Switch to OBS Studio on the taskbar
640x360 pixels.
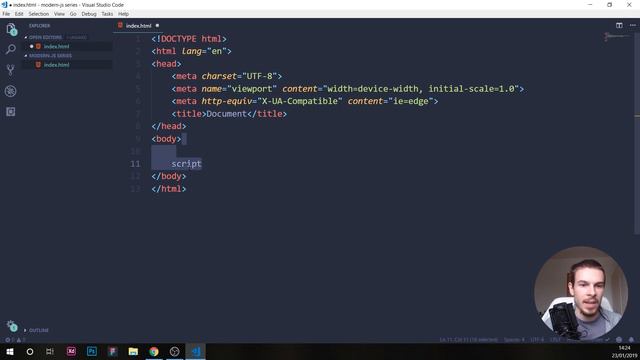174,351
